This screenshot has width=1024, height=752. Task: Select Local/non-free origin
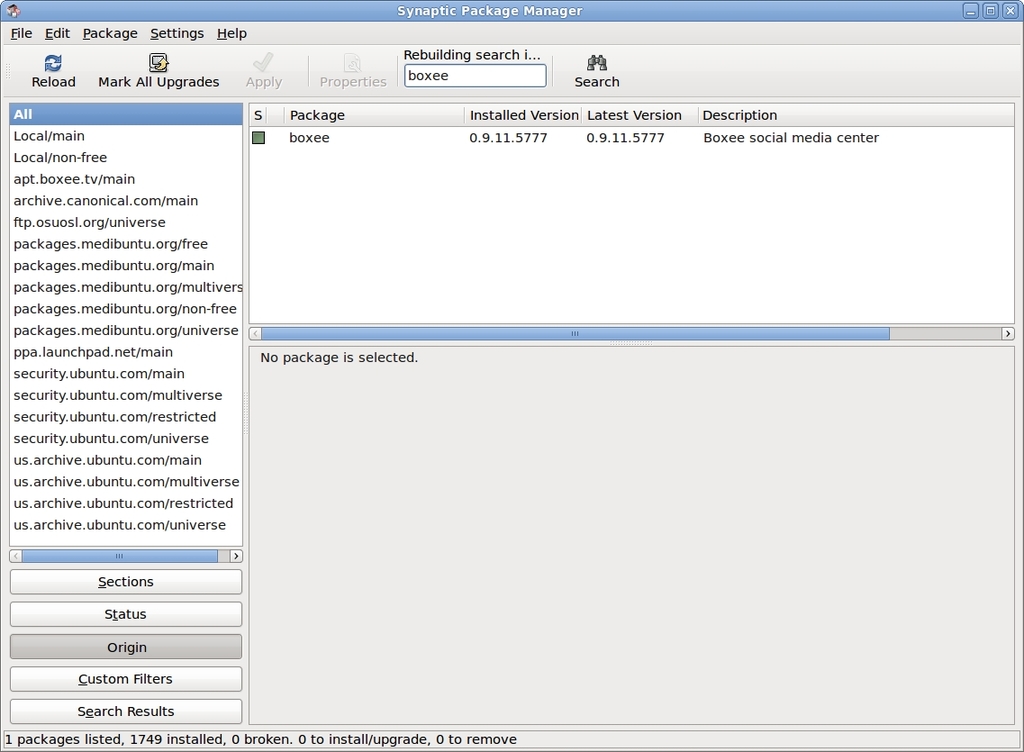coord(125,157)
